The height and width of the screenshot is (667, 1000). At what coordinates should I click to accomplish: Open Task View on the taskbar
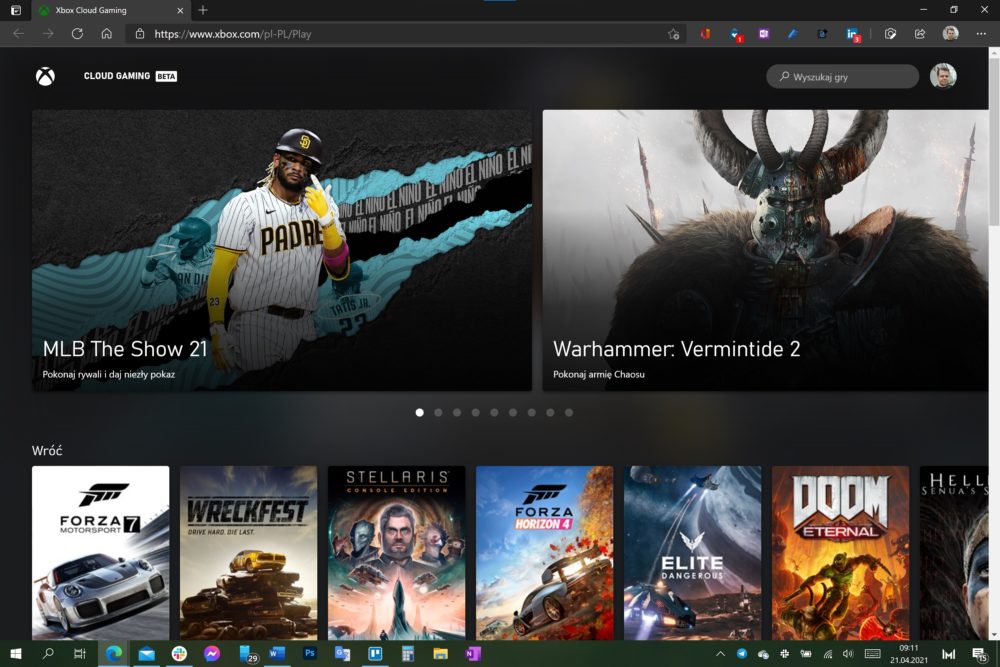pos(80,654)
